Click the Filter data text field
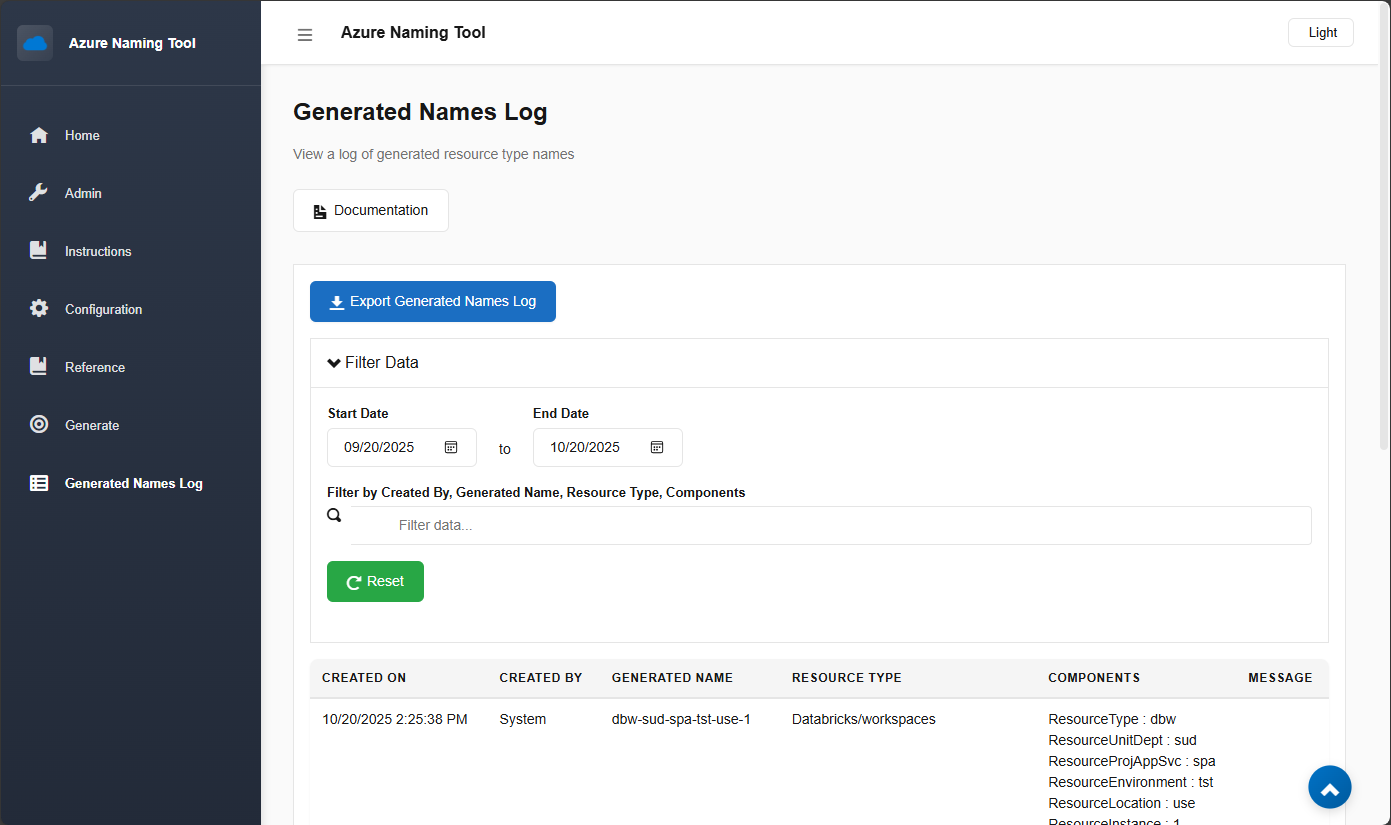 (830, 525)
